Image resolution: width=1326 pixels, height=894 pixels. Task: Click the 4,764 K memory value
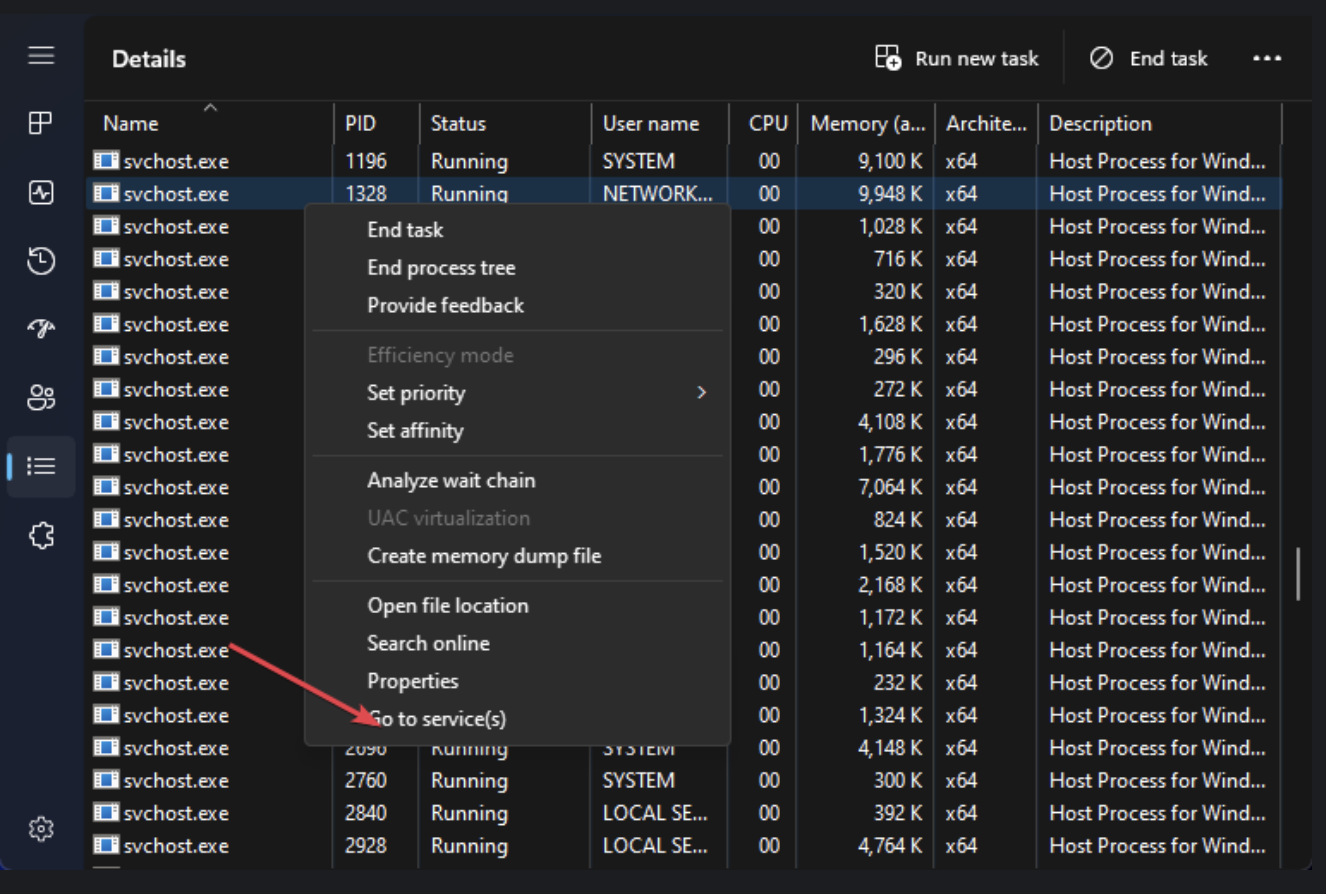[890, 846]
